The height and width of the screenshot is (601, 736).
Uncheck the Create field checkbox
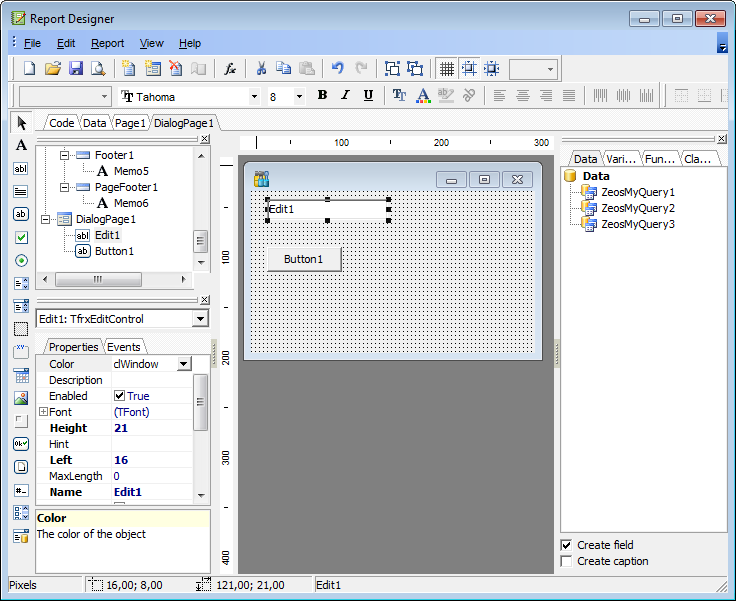[x=567, y=545]
